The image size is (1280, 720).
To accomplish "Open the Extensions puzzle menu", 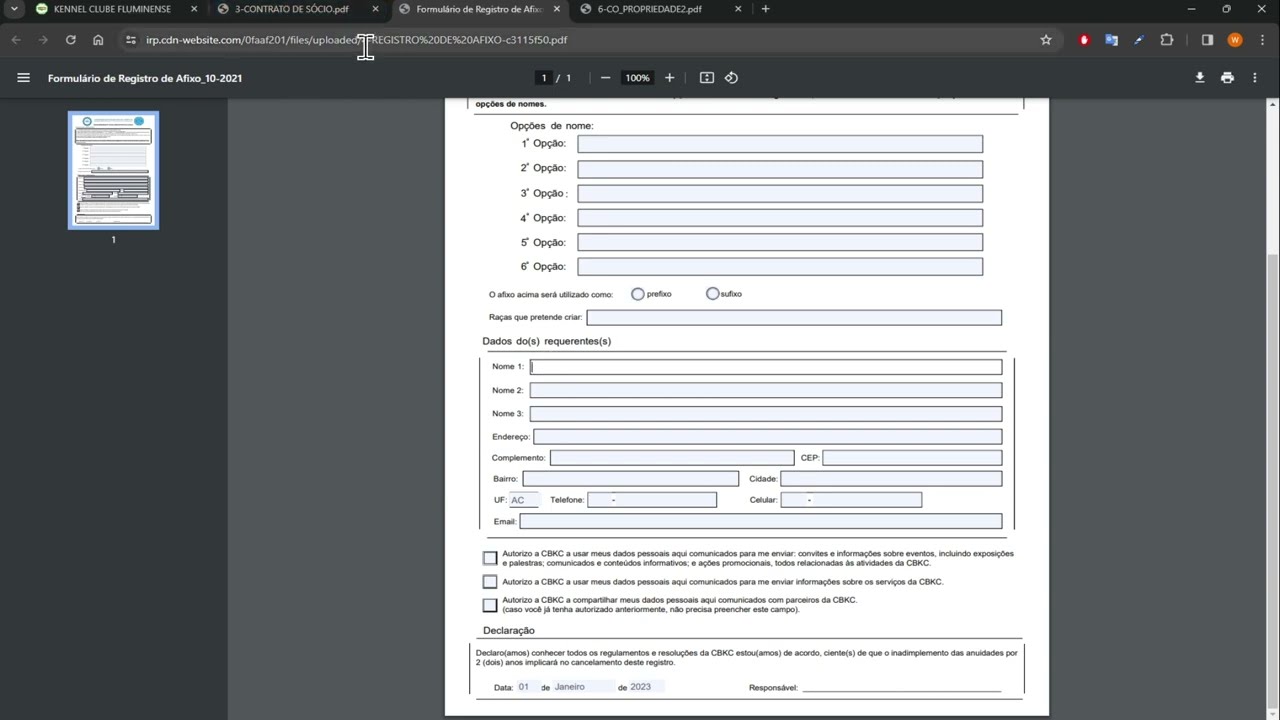I will 1166,40.
